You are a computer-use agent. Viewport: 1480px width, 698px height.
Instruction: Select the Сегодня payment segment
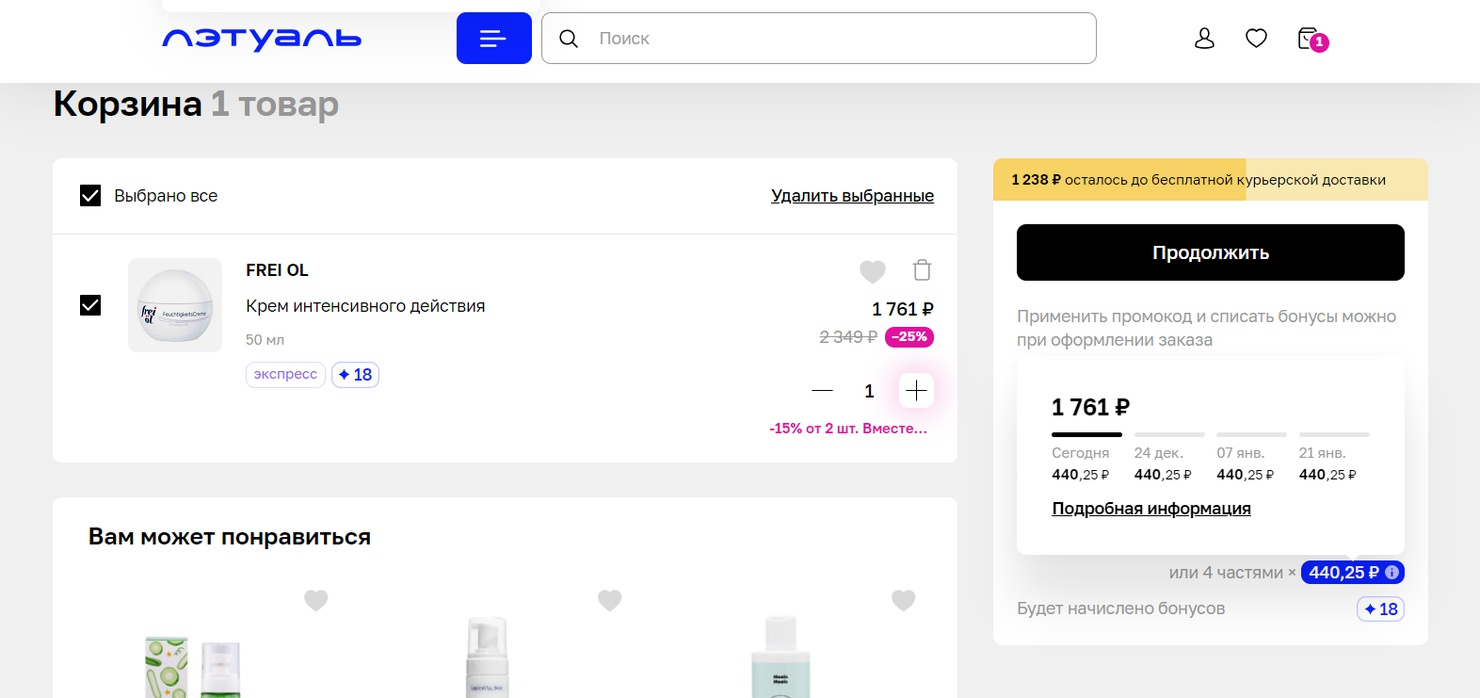click(1086, 455)
